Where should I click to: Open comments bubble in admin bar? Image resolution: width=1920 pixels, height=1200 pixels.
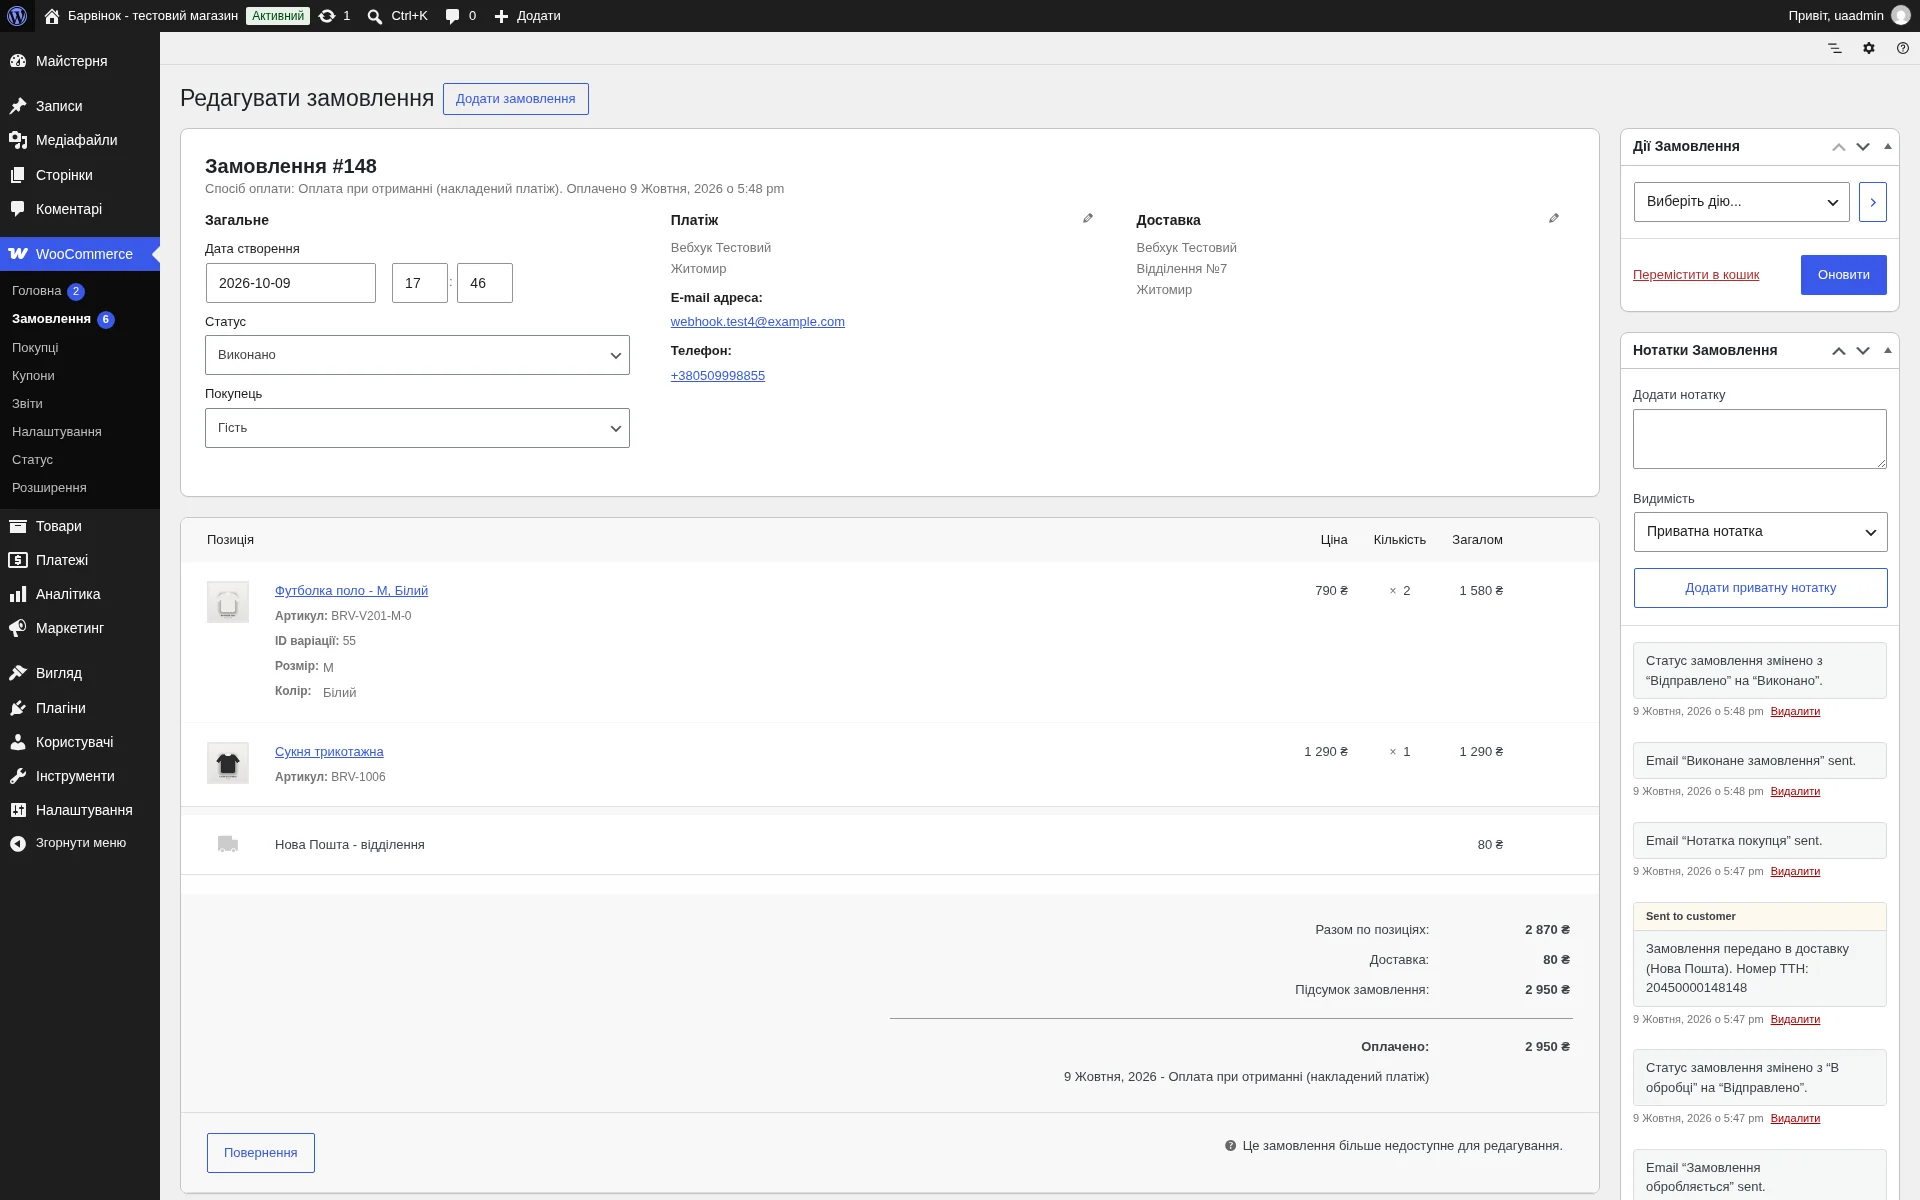click(460, 16)
